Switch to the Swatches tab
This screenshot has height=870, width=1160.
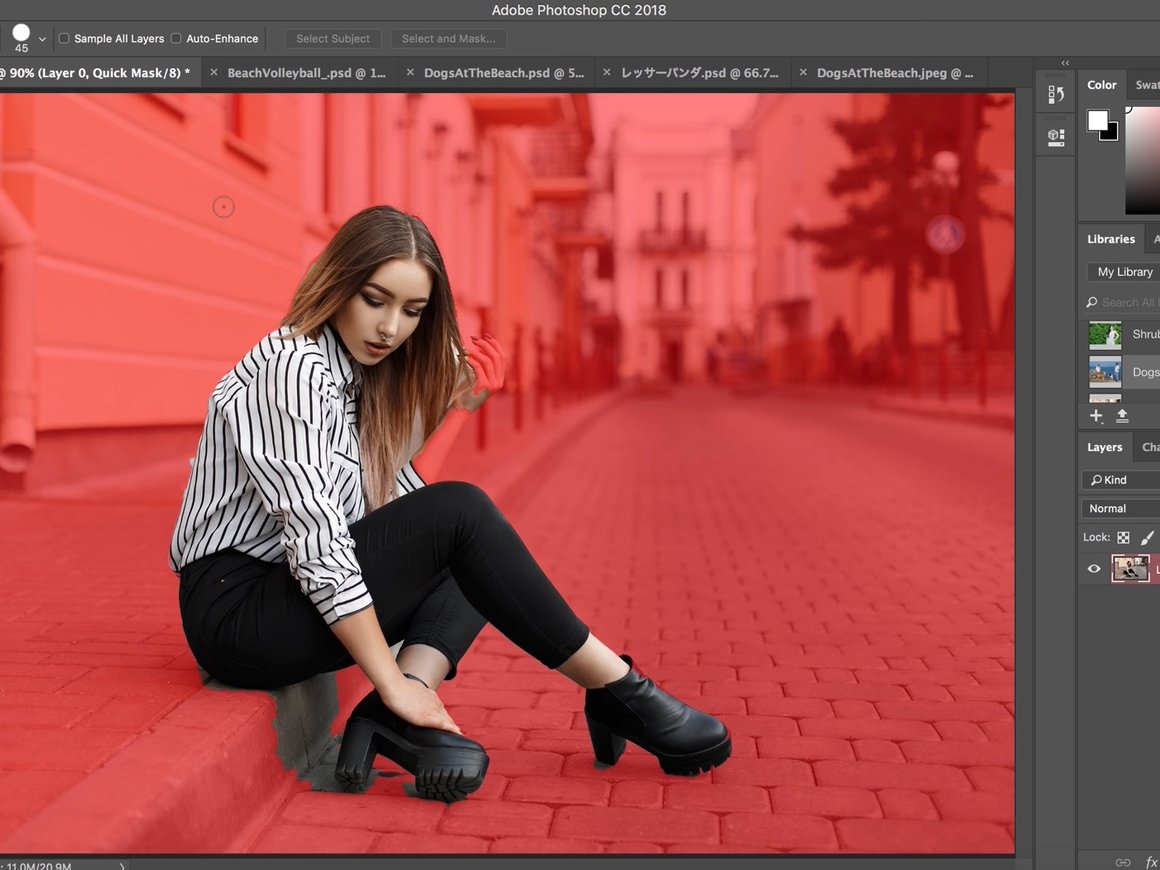pos(1148,85)
